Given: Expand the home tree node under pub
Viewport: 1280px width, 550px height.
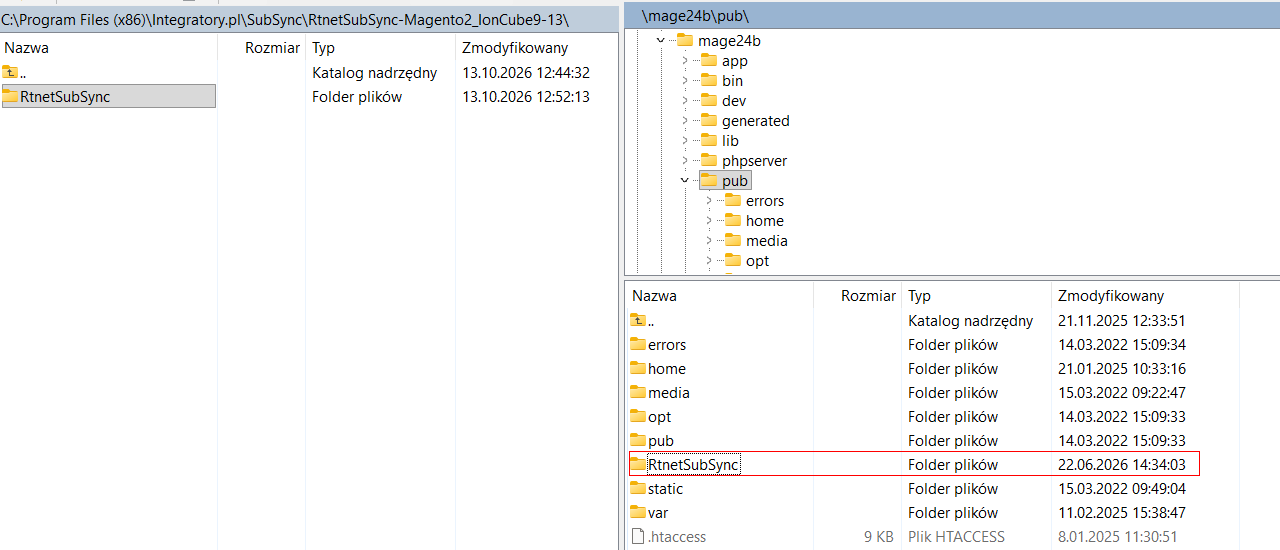Looking at the screenshot, I should (x=709, y=220).
